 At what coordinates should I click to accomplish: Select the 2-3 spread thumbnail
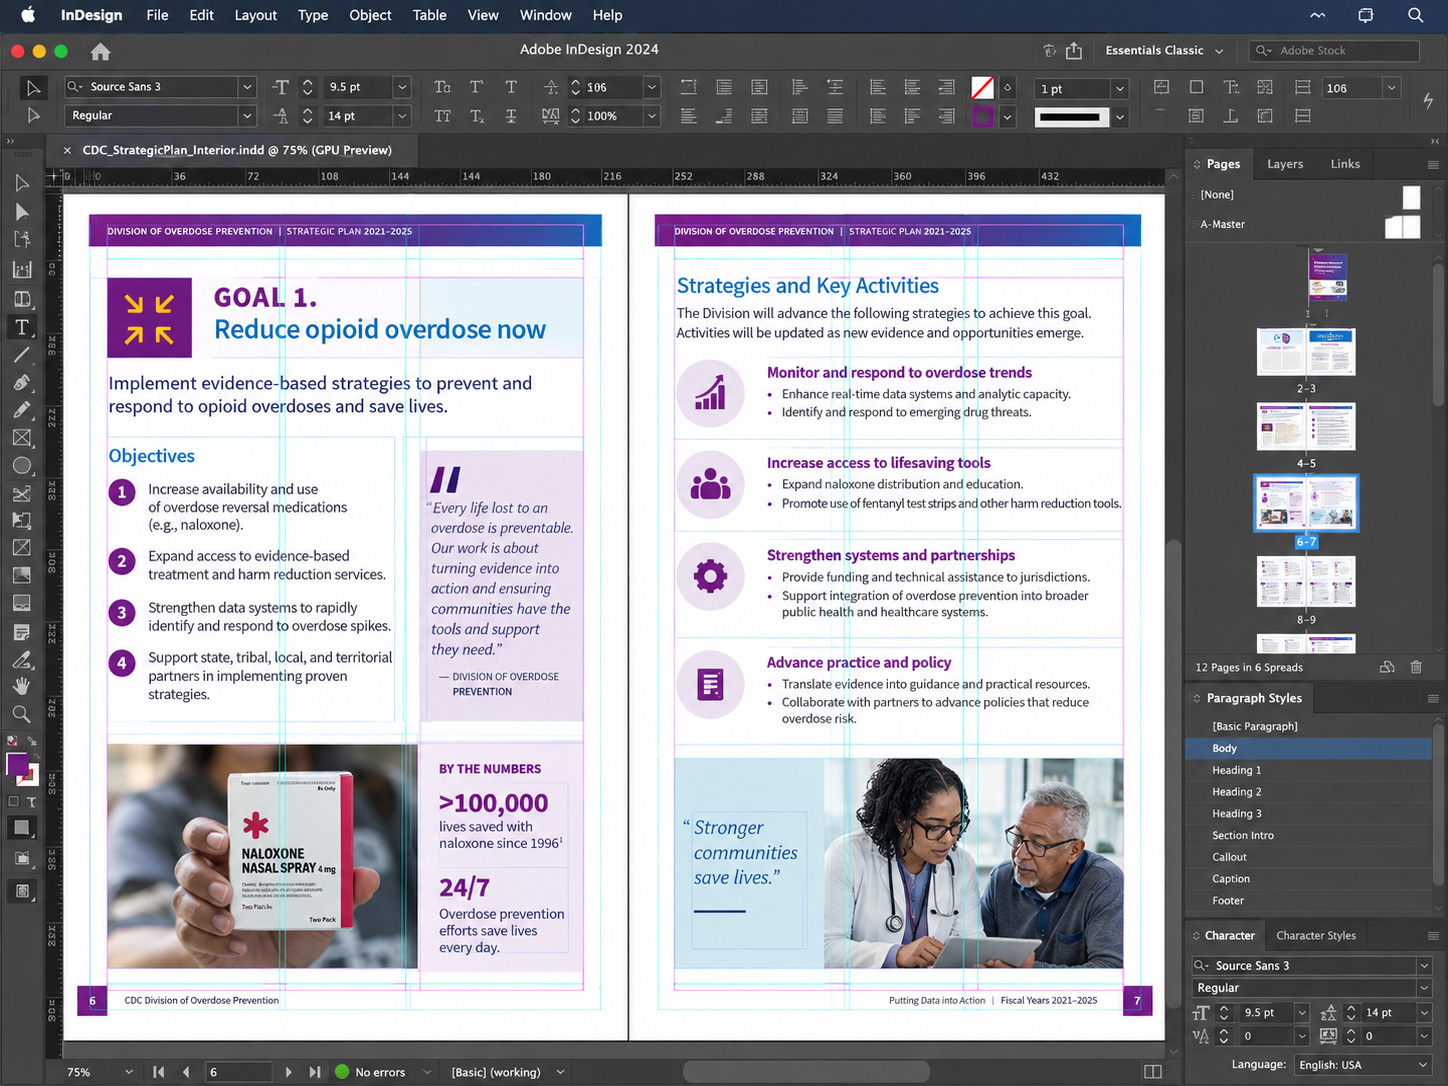tap(1306, 352)
